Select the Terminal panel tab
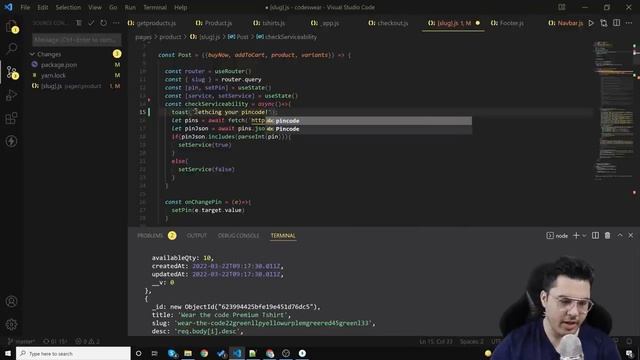The image size is (640, 360). 283,236
